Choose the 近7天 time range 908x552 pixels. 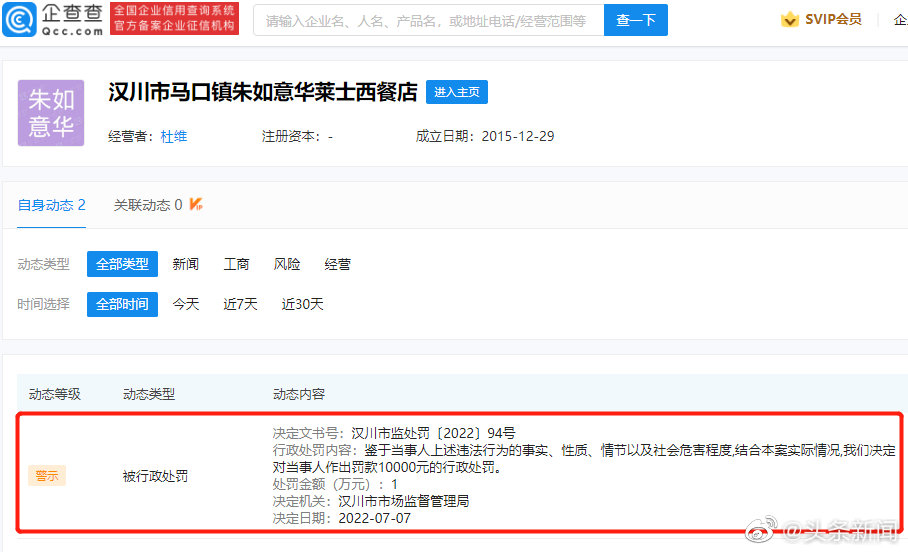coord(240,304)
